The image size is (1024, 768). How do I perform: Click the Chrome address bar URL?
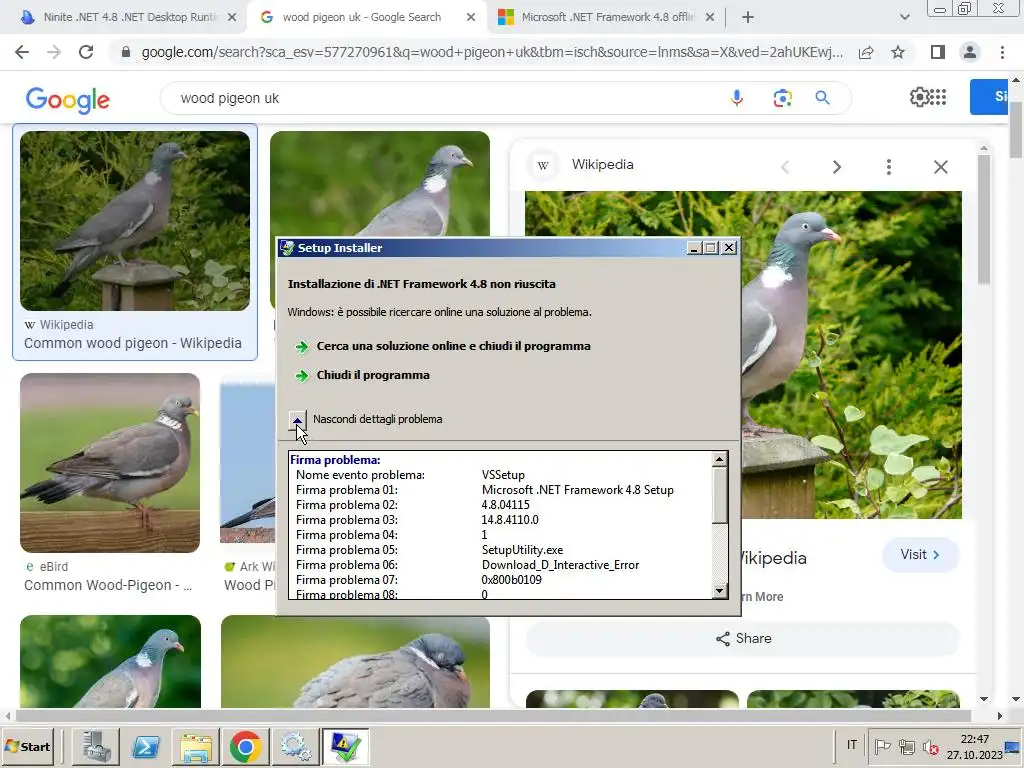pos(491,52)
